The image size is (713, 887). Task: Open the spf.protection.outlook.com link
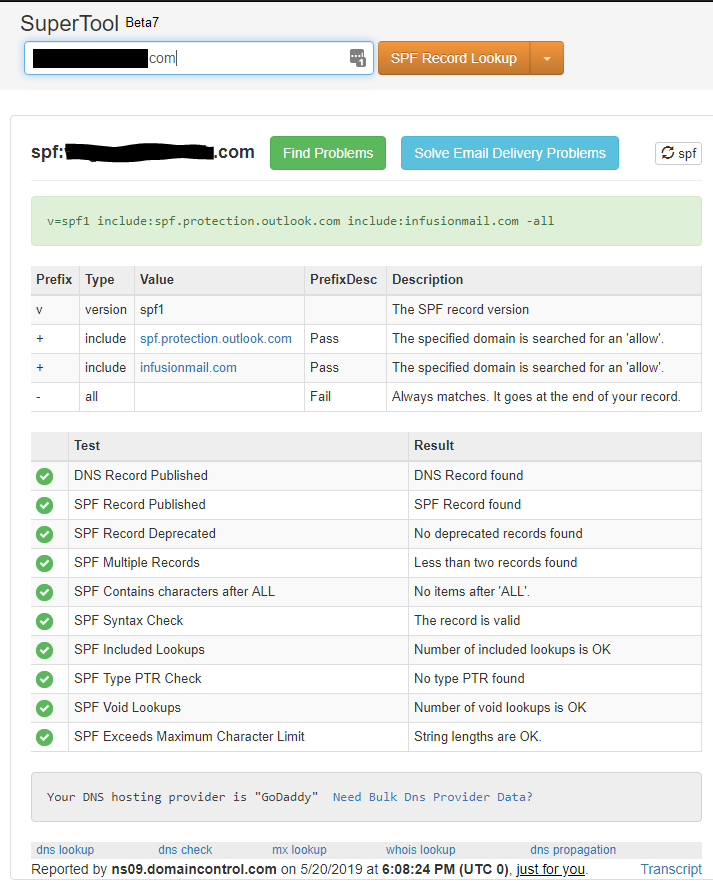click(216, 338)
